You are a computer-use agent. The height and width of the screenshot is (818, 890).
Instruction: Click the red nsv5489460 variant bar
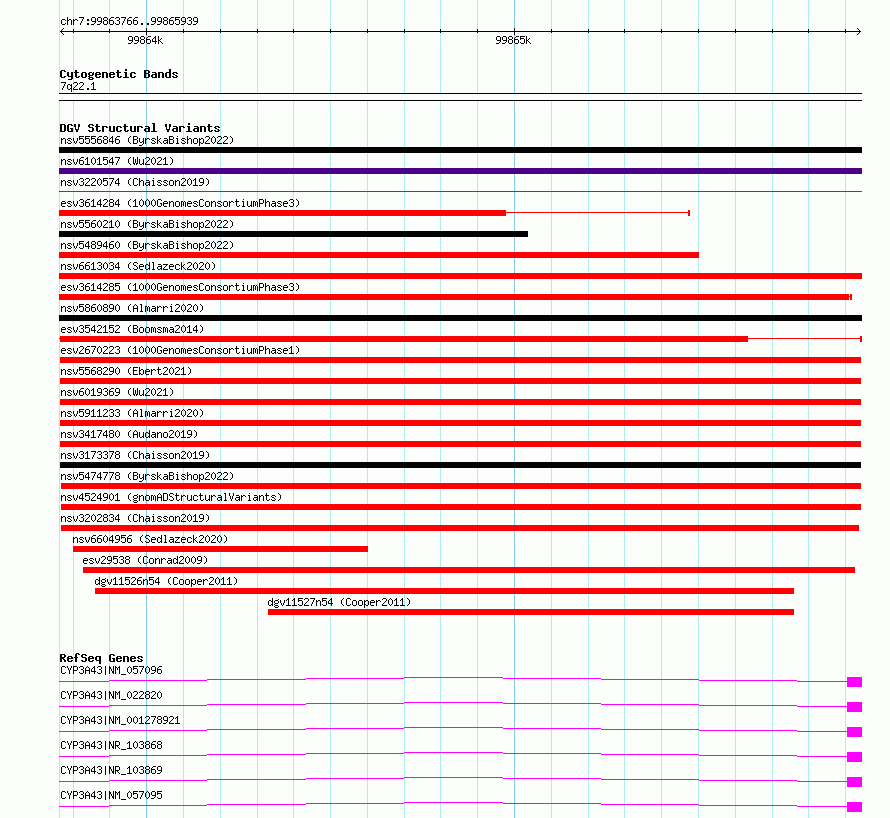click(x=379, y=255)
